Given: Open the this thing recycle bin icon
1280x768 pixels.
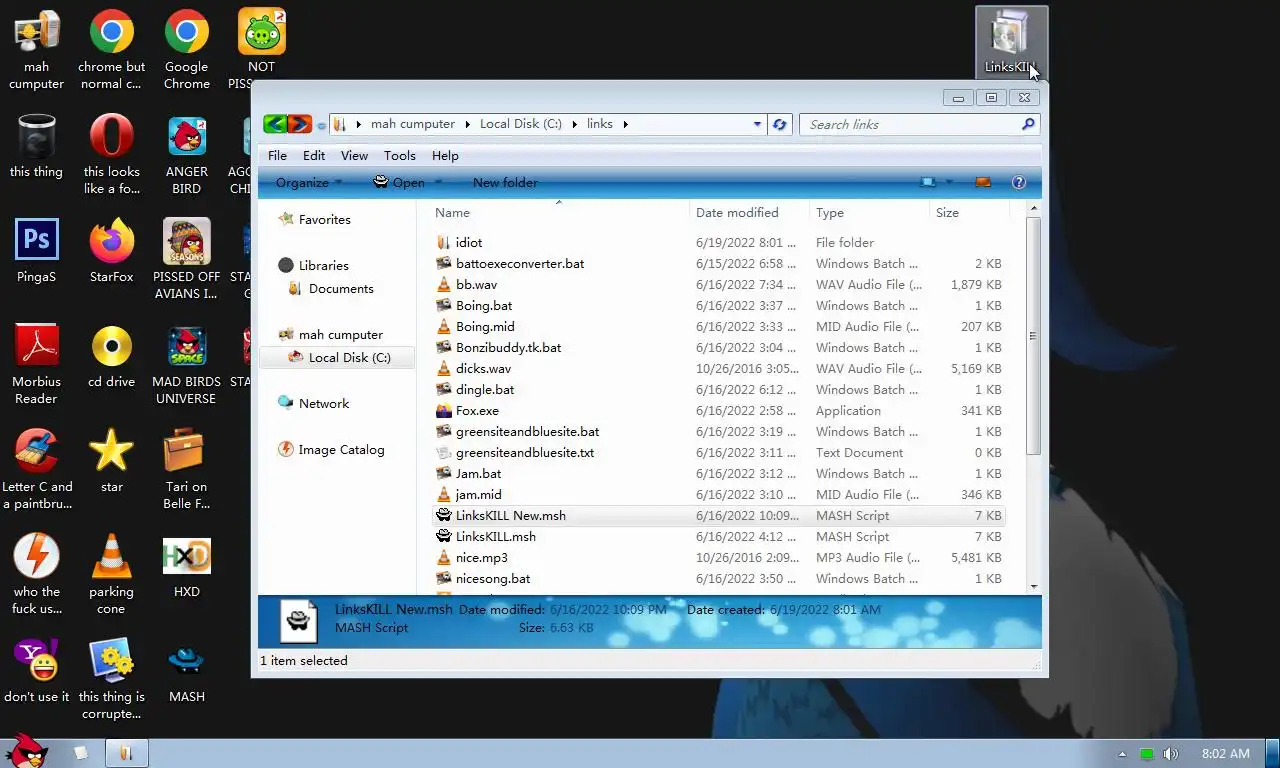Looking at the screenshot, I should [x=36, y=146].
